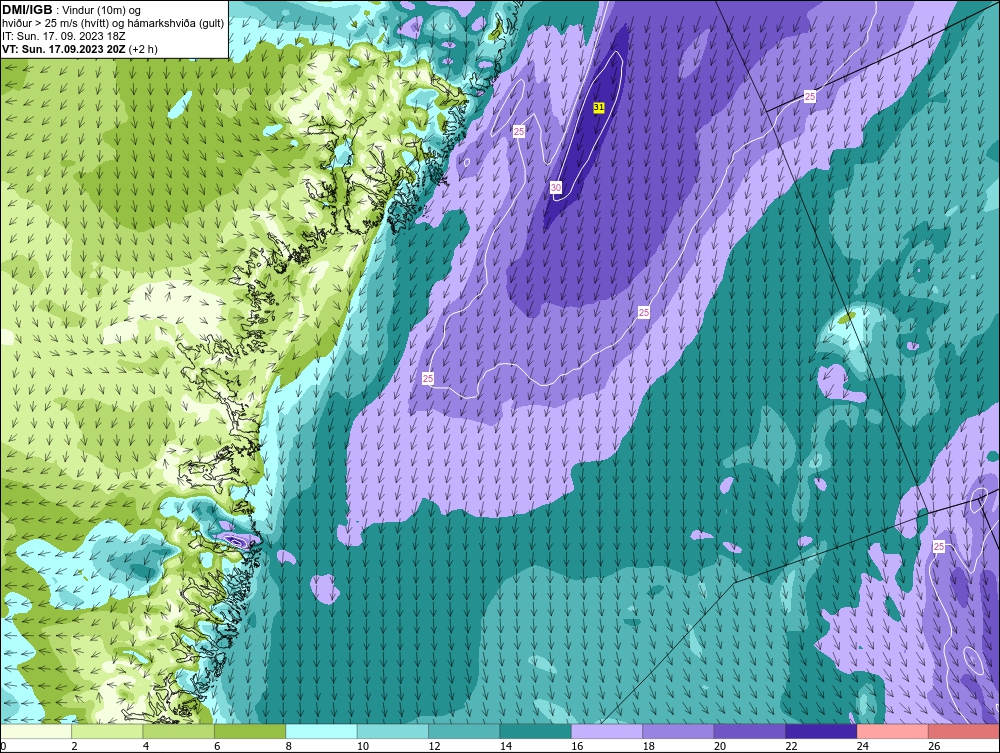This screenshot has width=1000, height=753.
Task: Click the 25 label on the black boundary line
Action: pos(810,97)
